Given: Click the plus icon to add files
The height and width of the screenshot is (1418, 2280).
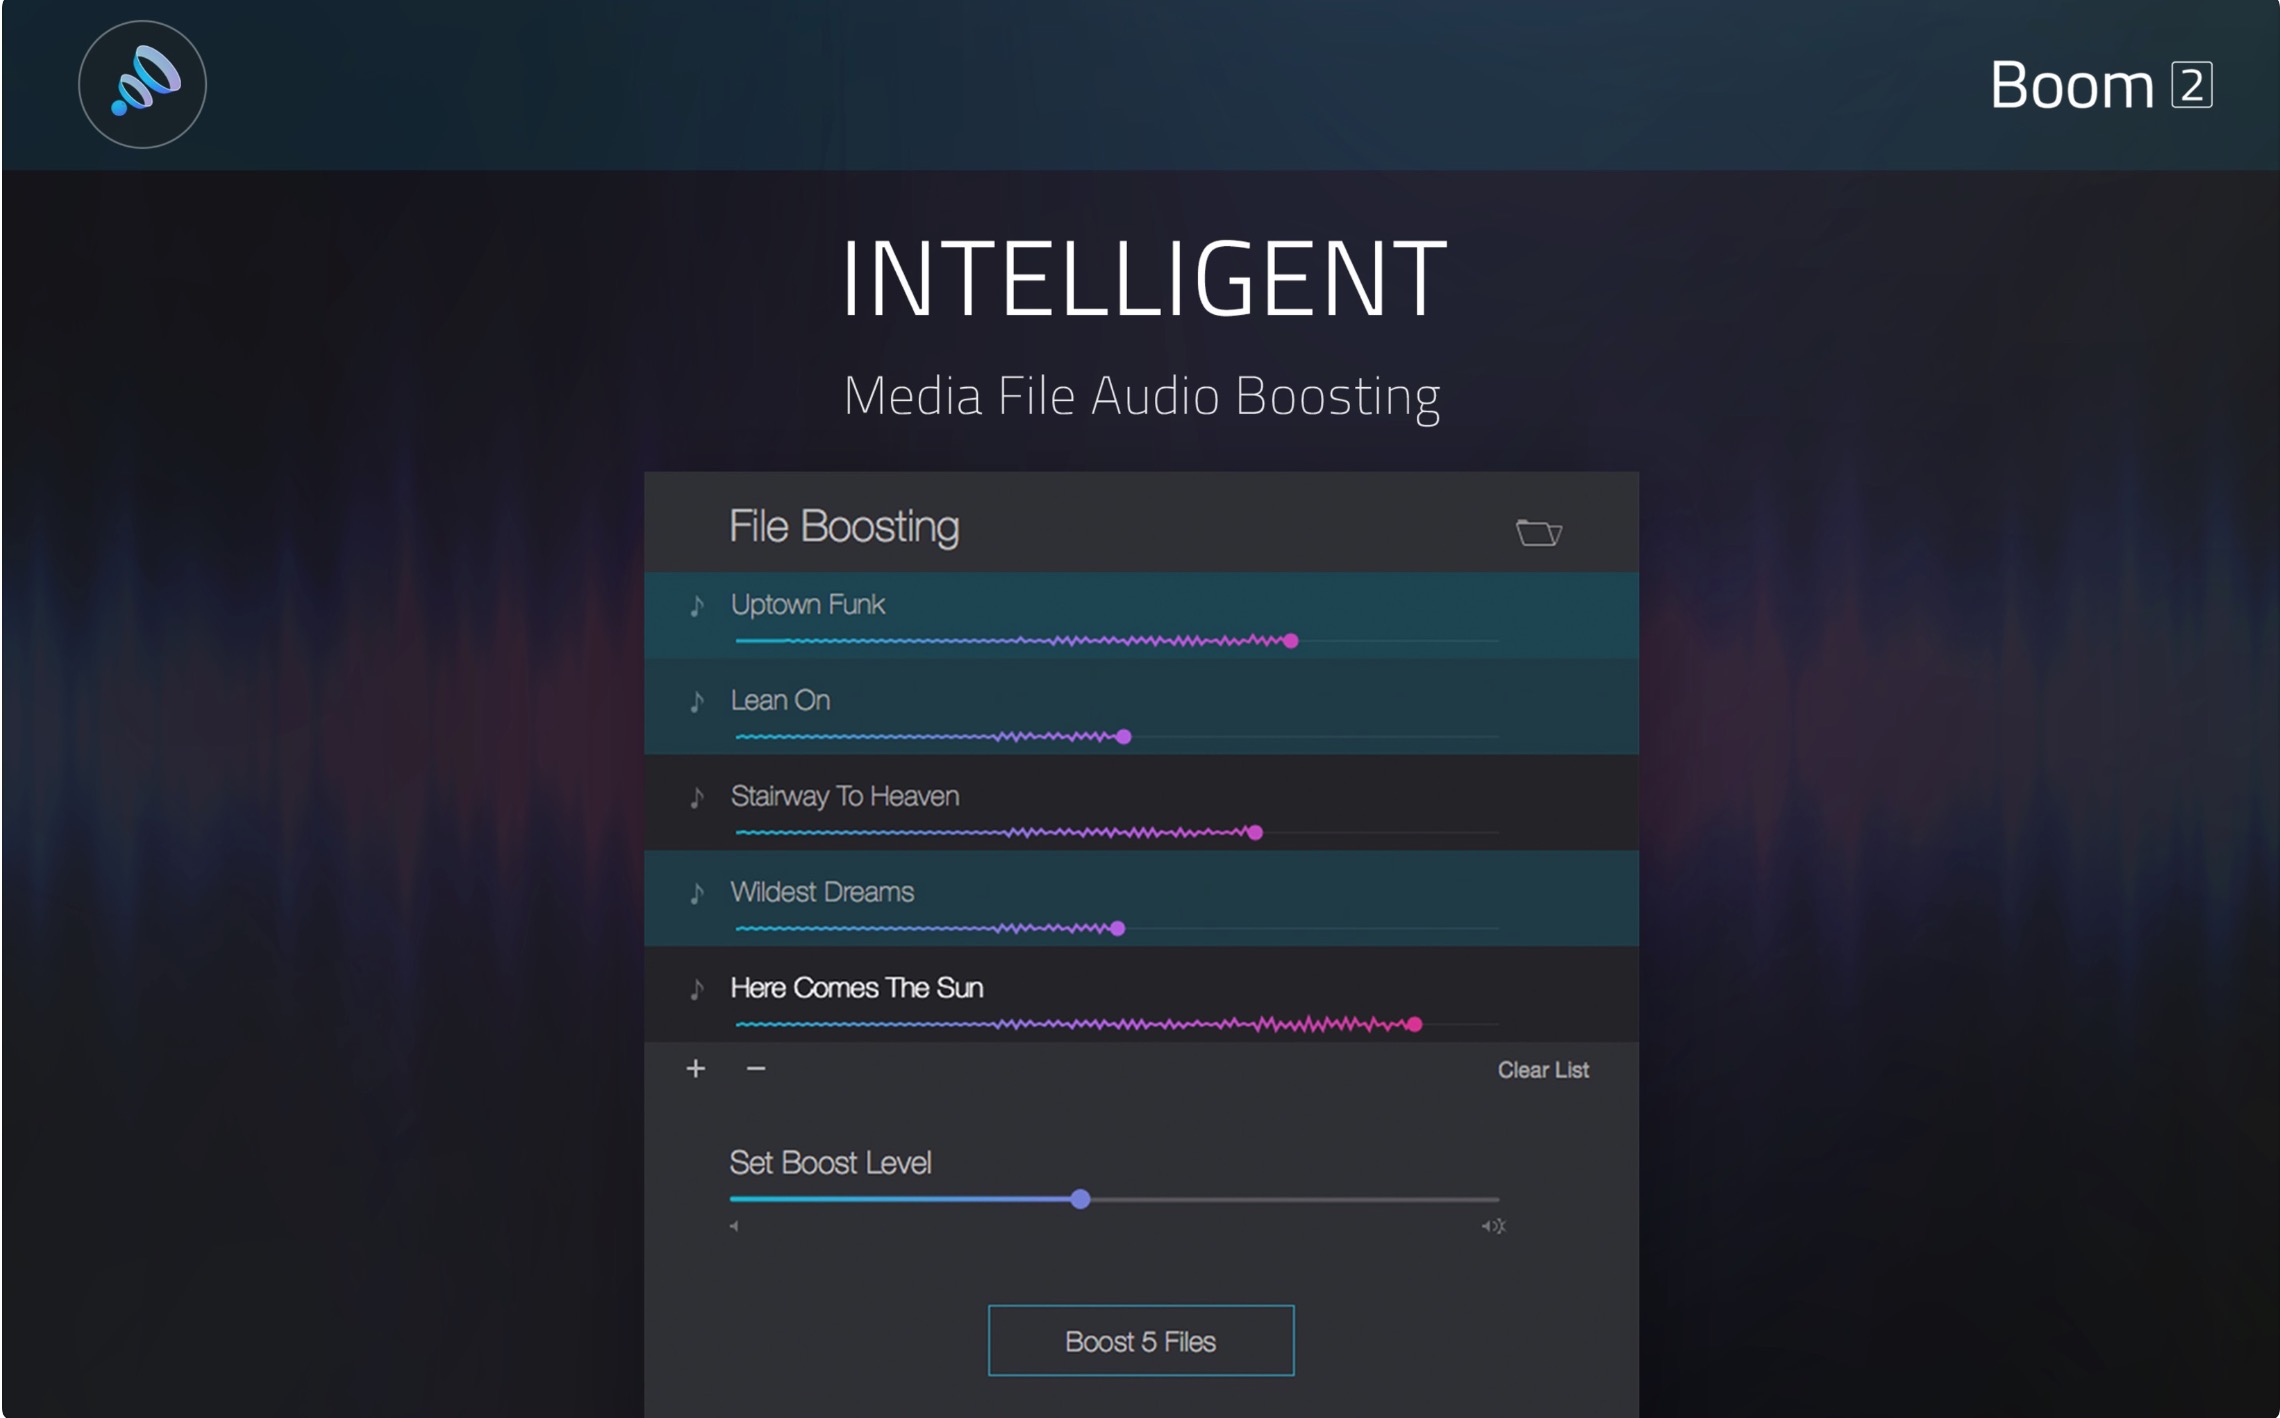Looking at the screenshot, I should [x=696, y=1068].
